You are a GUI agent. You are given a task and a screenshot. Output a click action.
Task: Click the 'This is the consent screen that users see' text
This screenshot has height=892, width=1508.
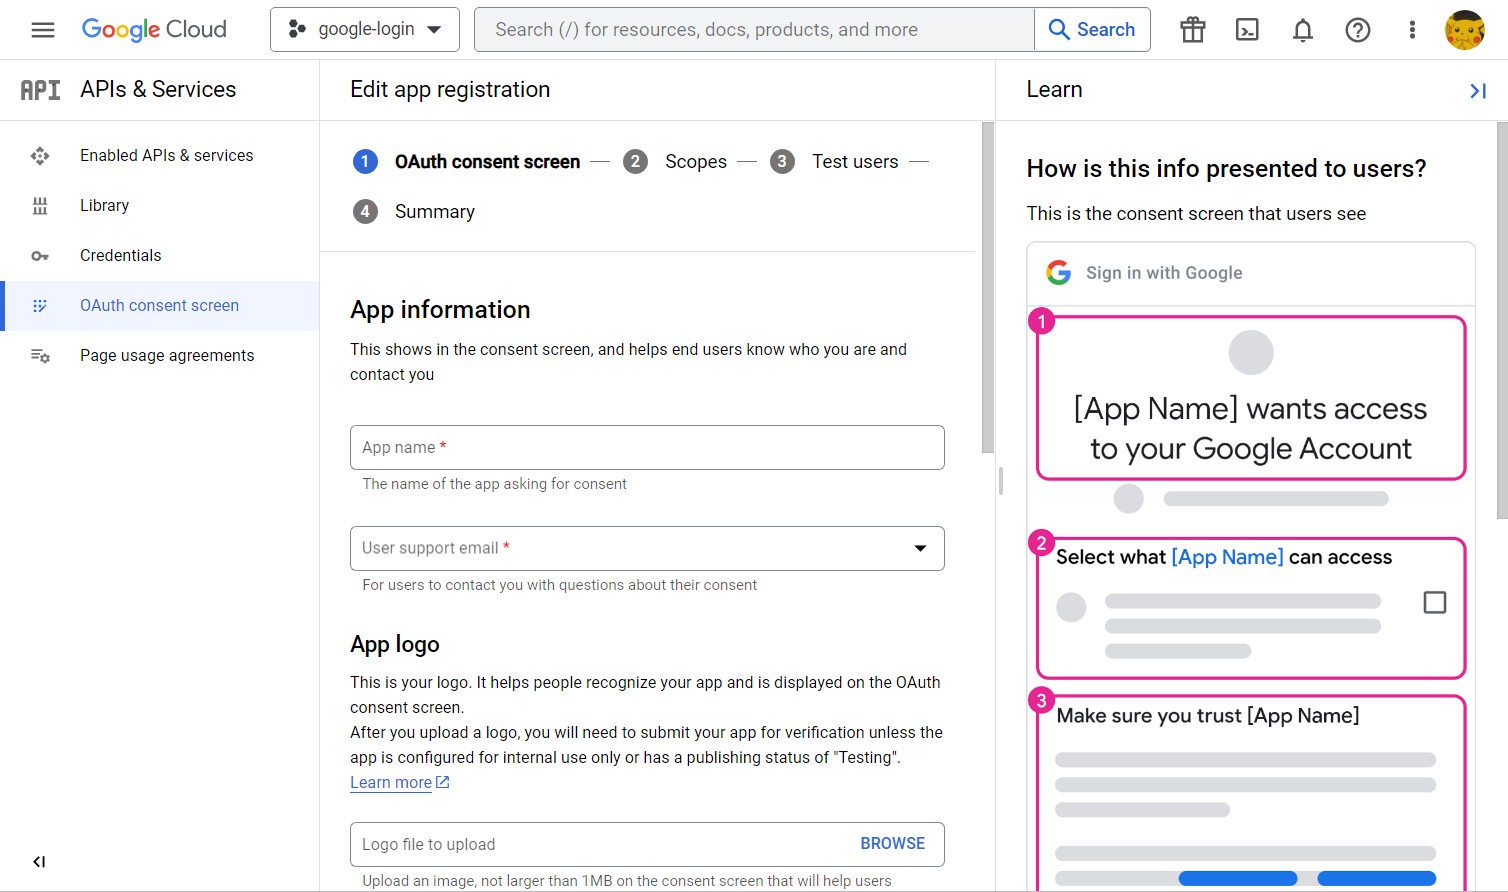(1196, 214)
